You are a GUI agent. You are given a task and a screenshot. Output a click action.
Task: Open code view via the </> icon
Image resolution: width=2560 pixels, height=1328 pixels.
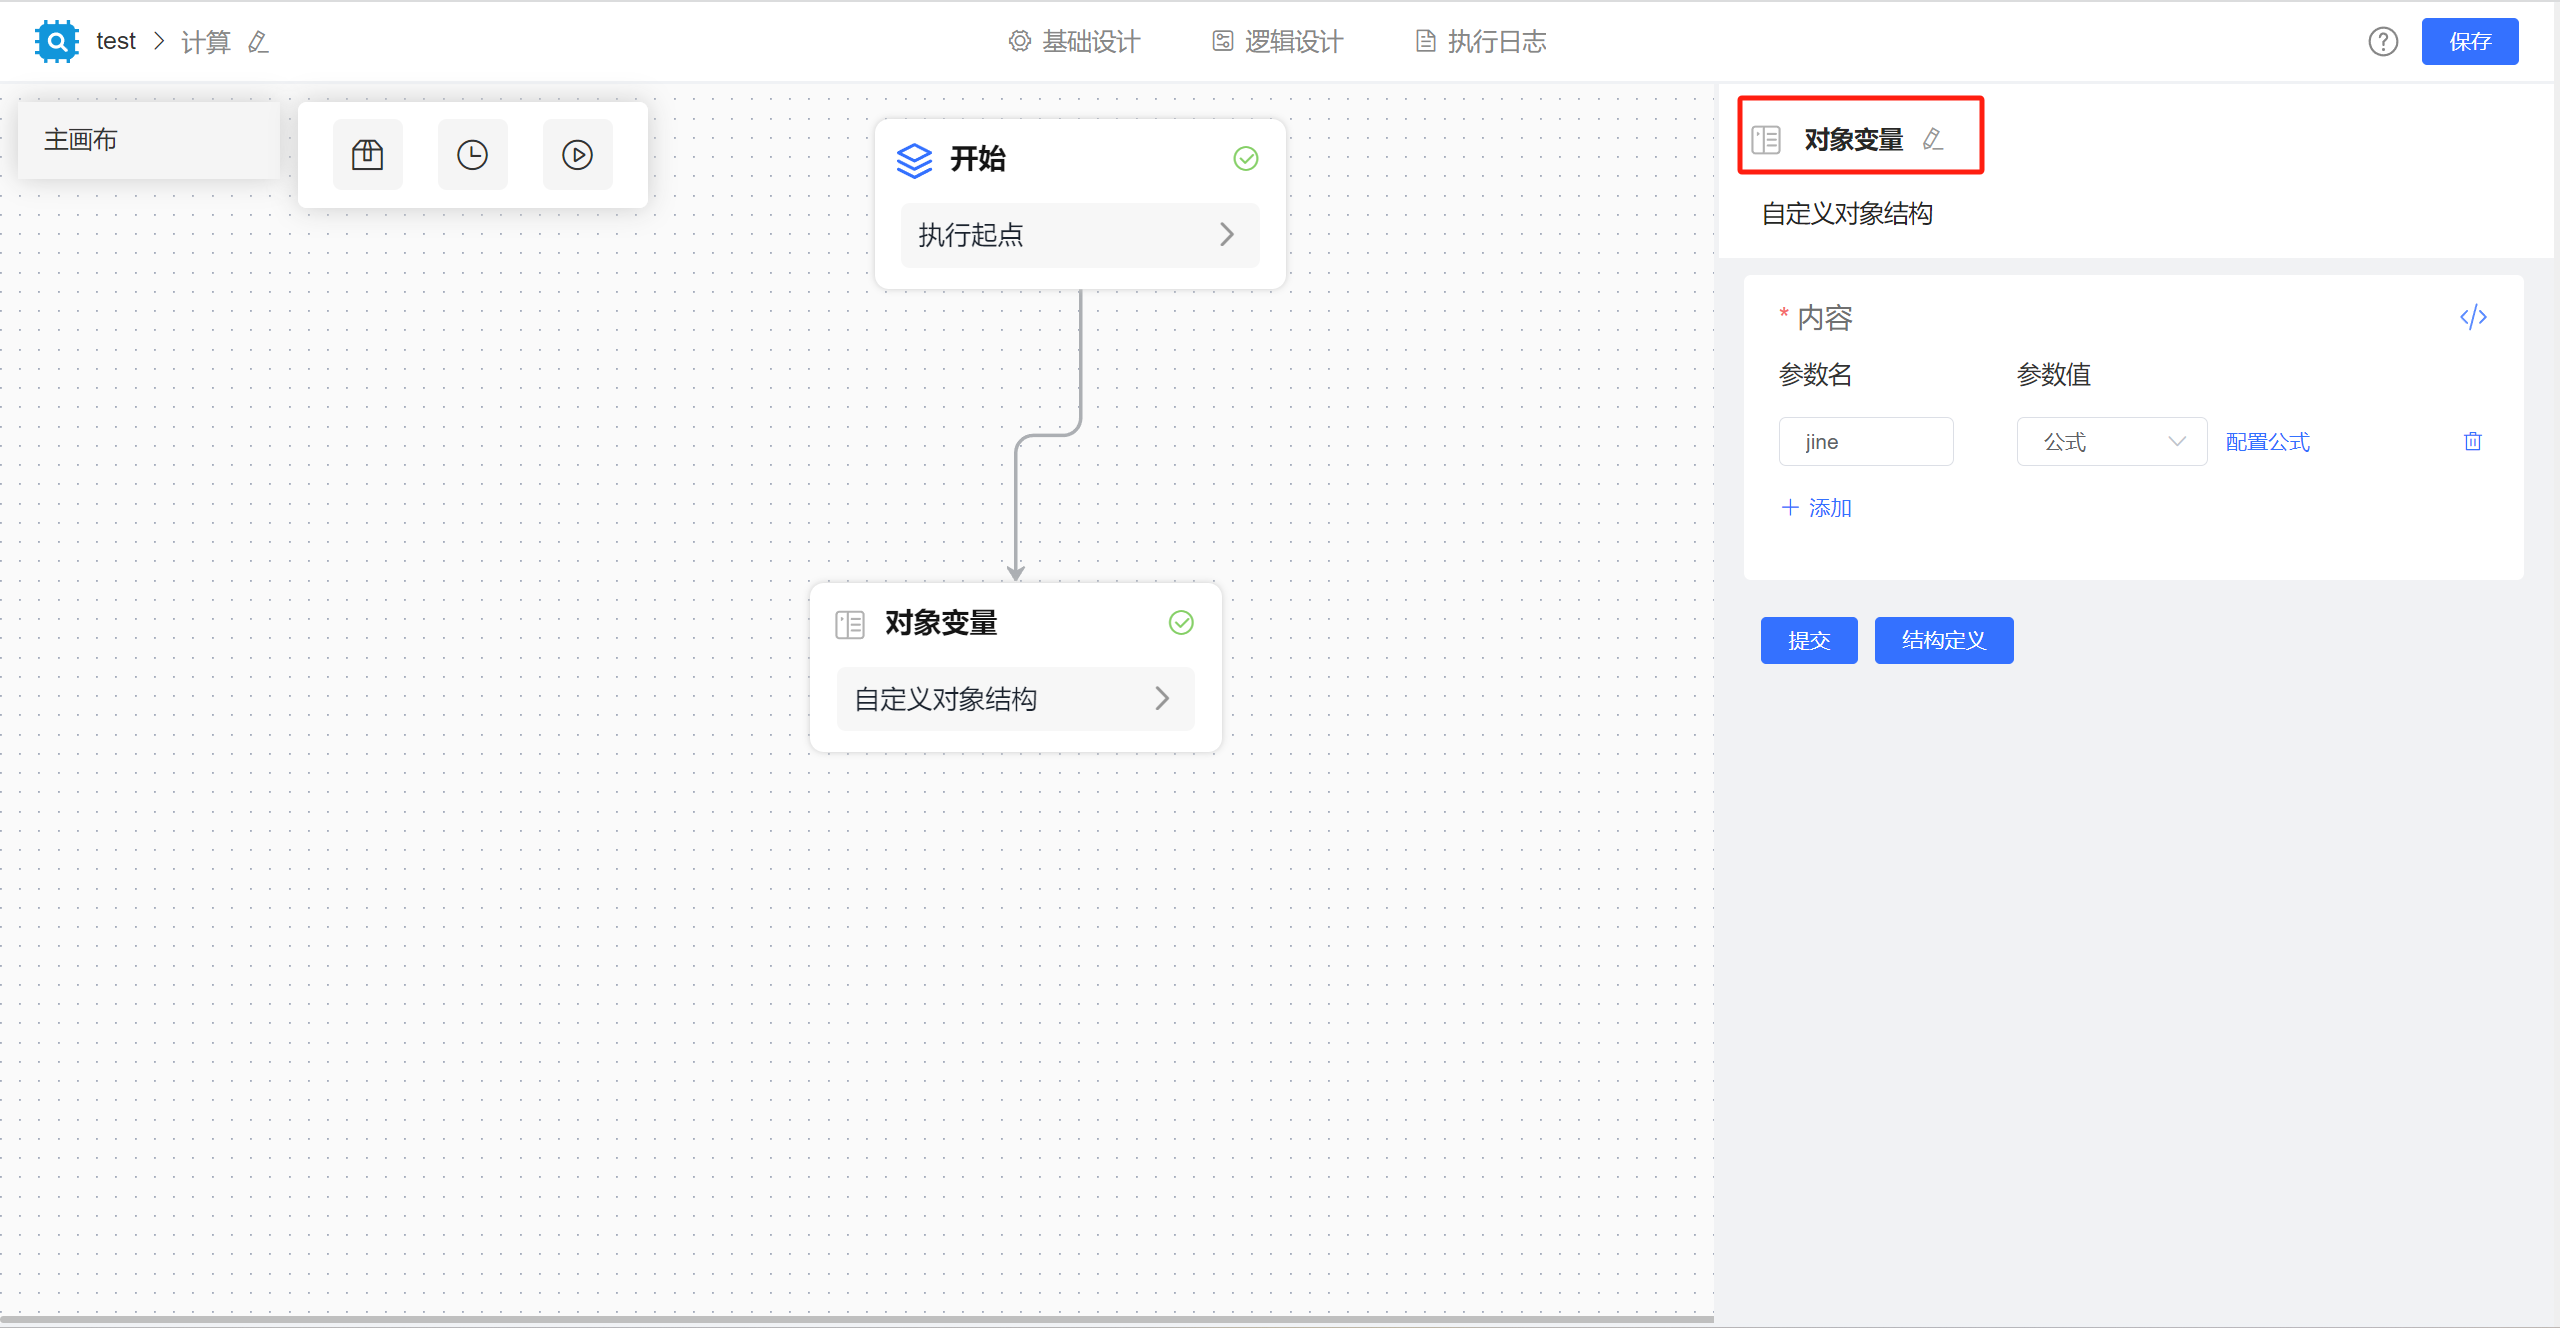coord(2474,317)
